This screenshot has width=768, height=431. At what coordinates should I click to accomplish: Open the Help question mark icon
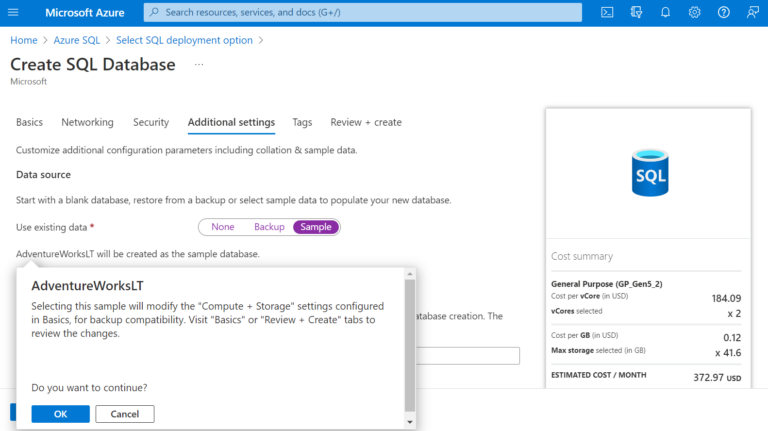[723, 12]
